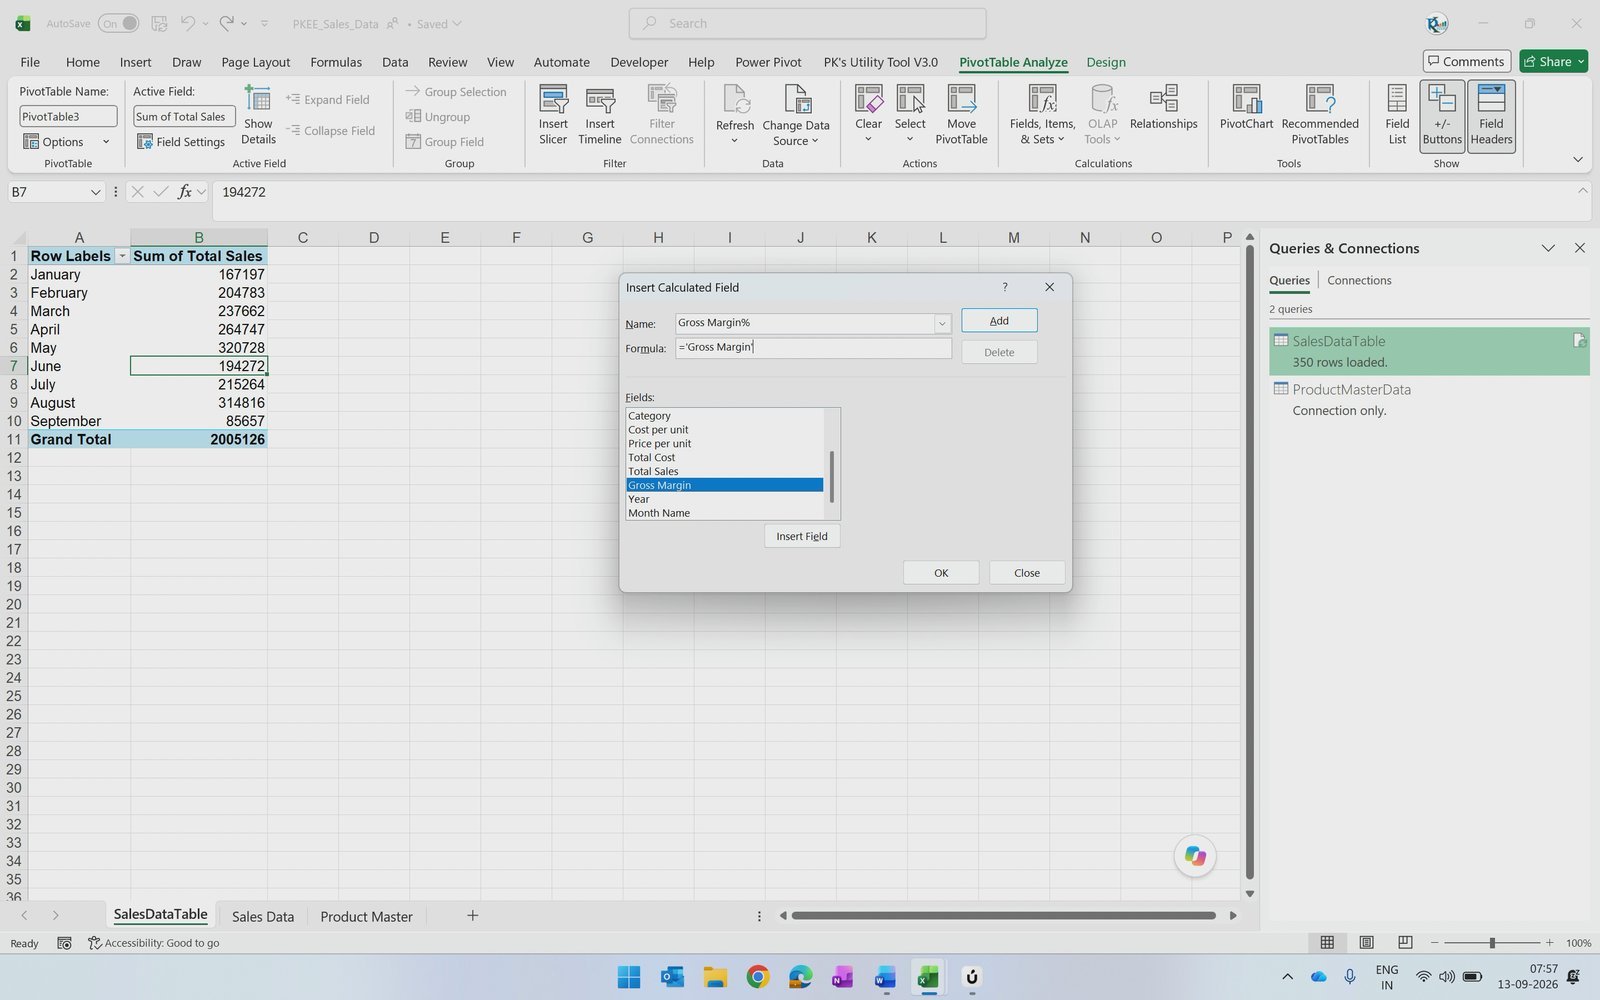Open Clear pivot table menu
The image size is (1600, 1000).
coord(868,115)
